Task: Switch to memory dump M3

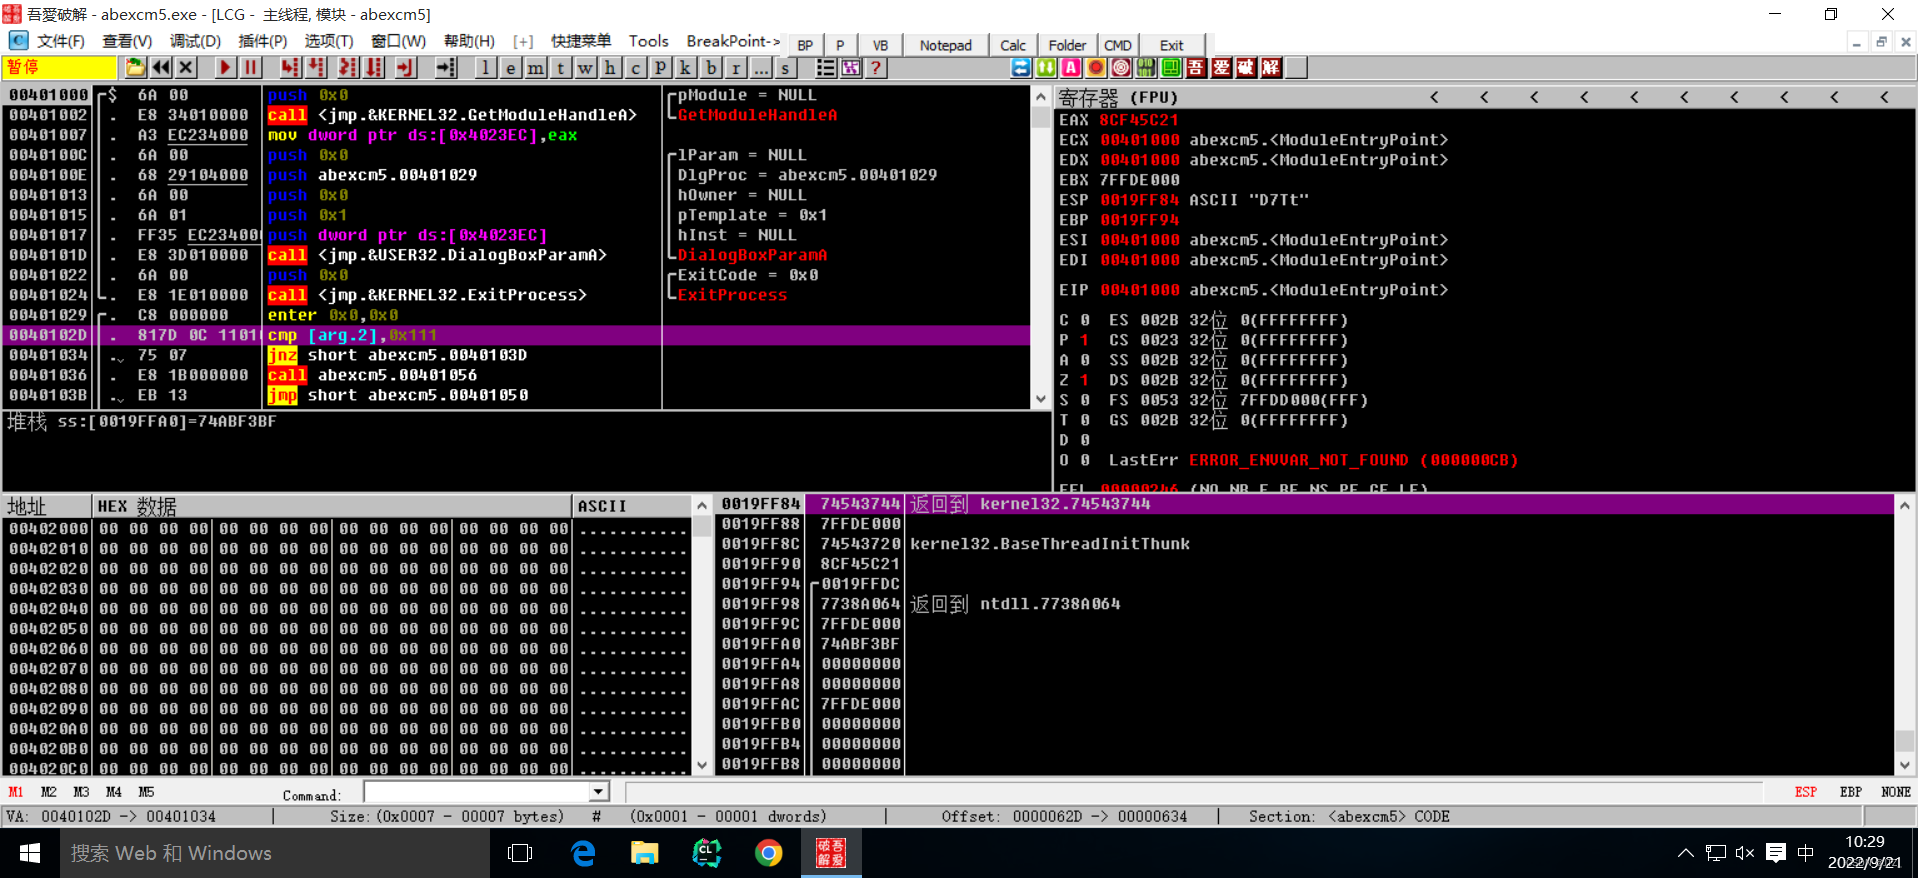Action: [81, 792]
